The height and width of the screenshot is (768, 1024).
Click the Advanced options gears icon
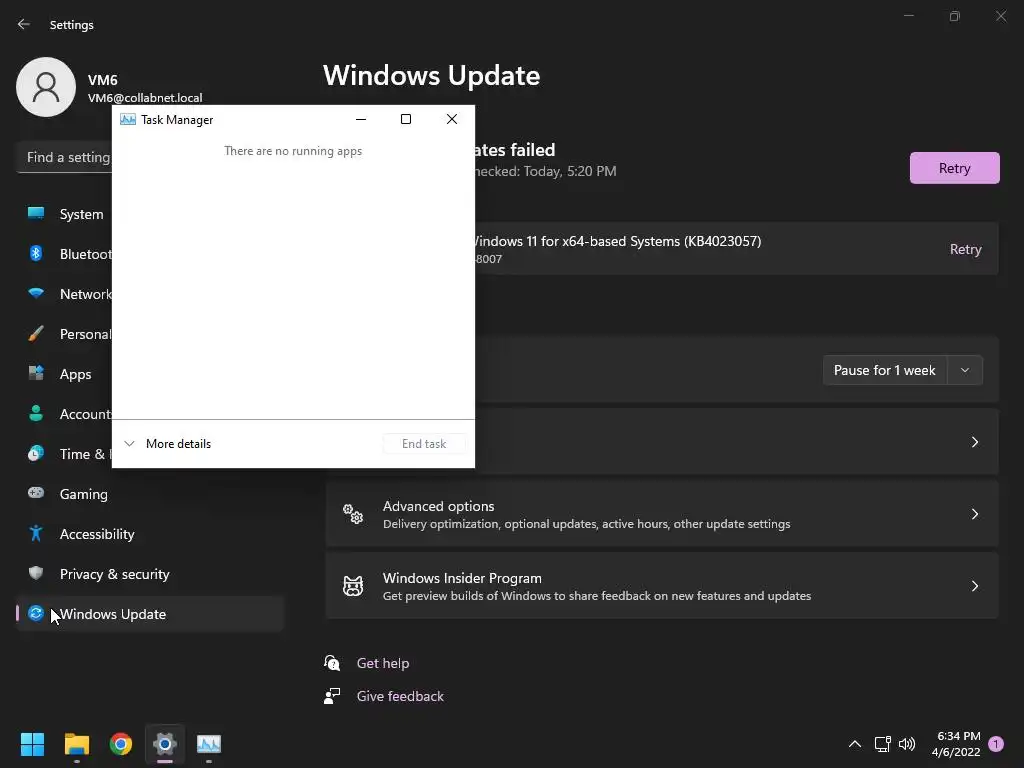pyautogui.click(x=353, y=514)
